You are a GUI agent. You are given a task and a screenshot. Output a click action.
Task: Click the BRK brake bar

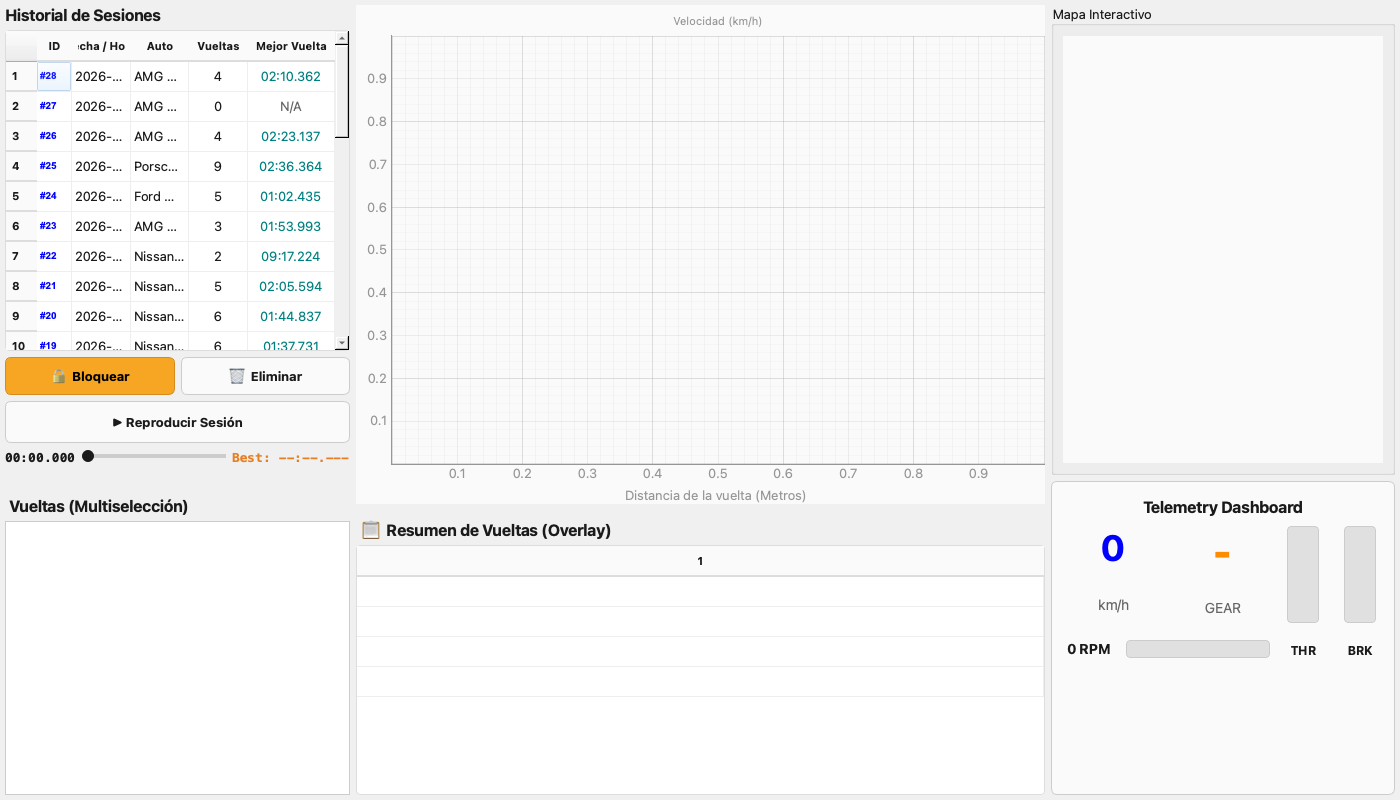click(x=1360, y=574)
